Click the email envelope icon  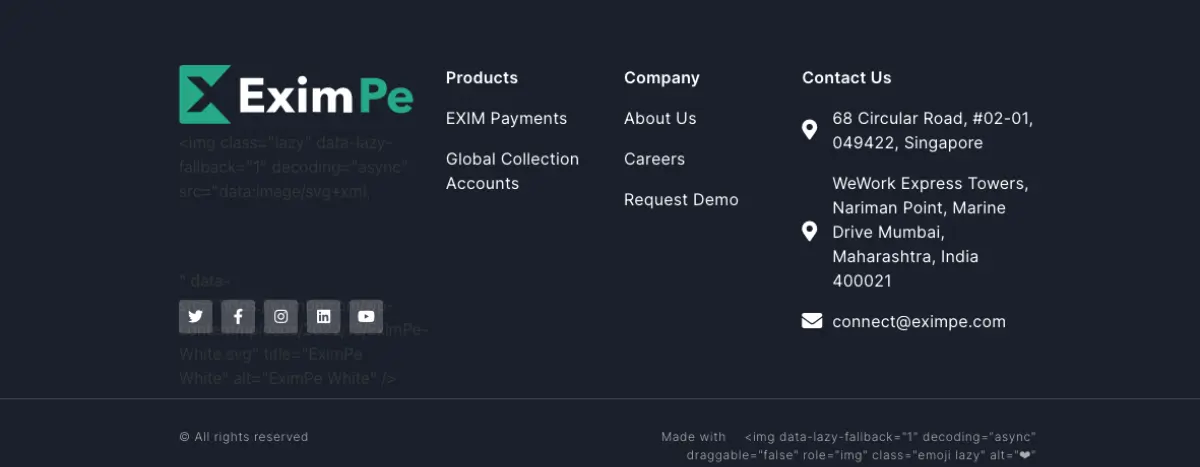812,321
